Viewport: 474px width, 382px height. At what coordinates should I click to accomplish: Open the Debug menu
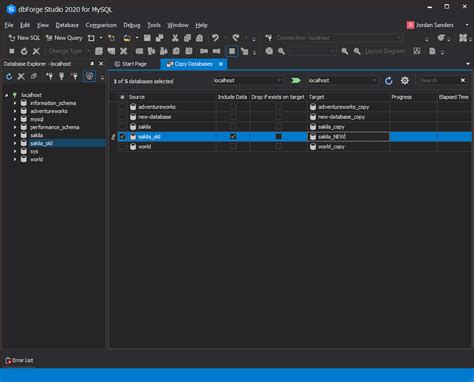(x=132, y=25)
